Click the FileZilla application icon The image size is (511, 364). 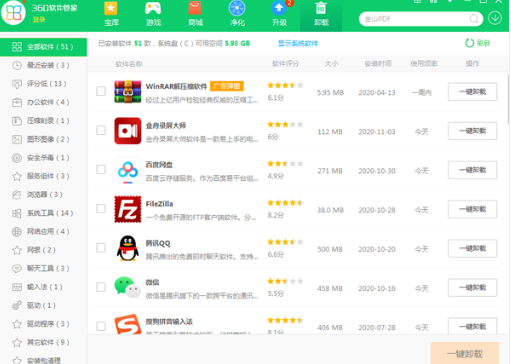coord(128,209)
